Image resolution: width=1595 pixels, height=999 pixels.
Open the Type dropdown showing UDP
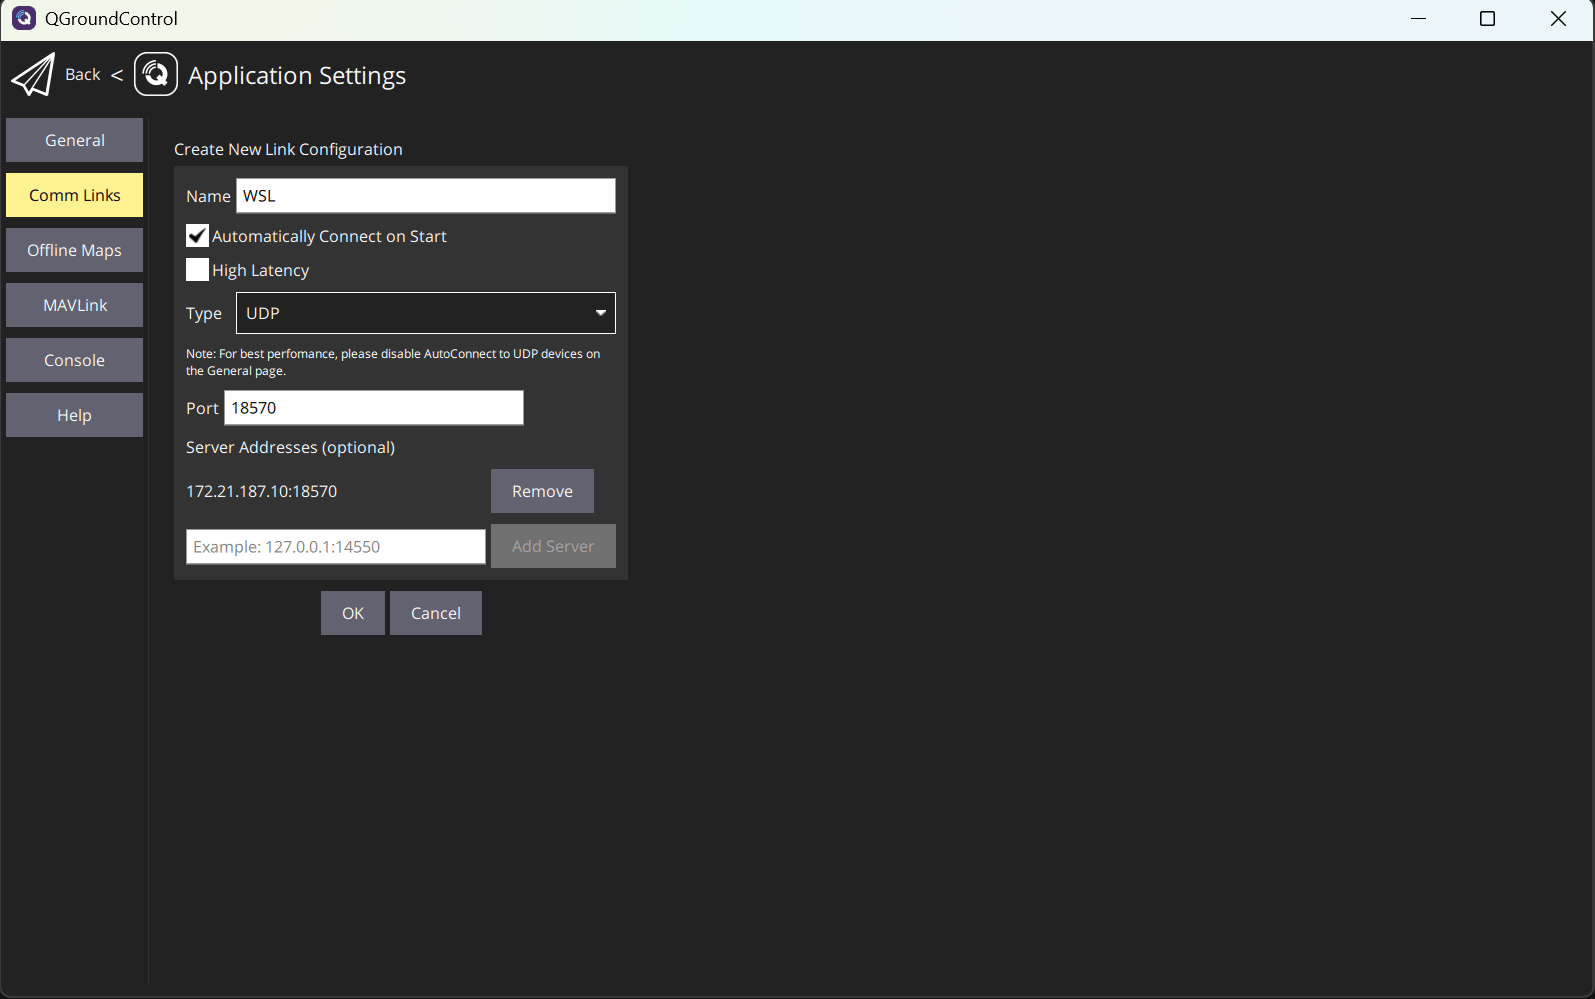(x=426, y=313)
